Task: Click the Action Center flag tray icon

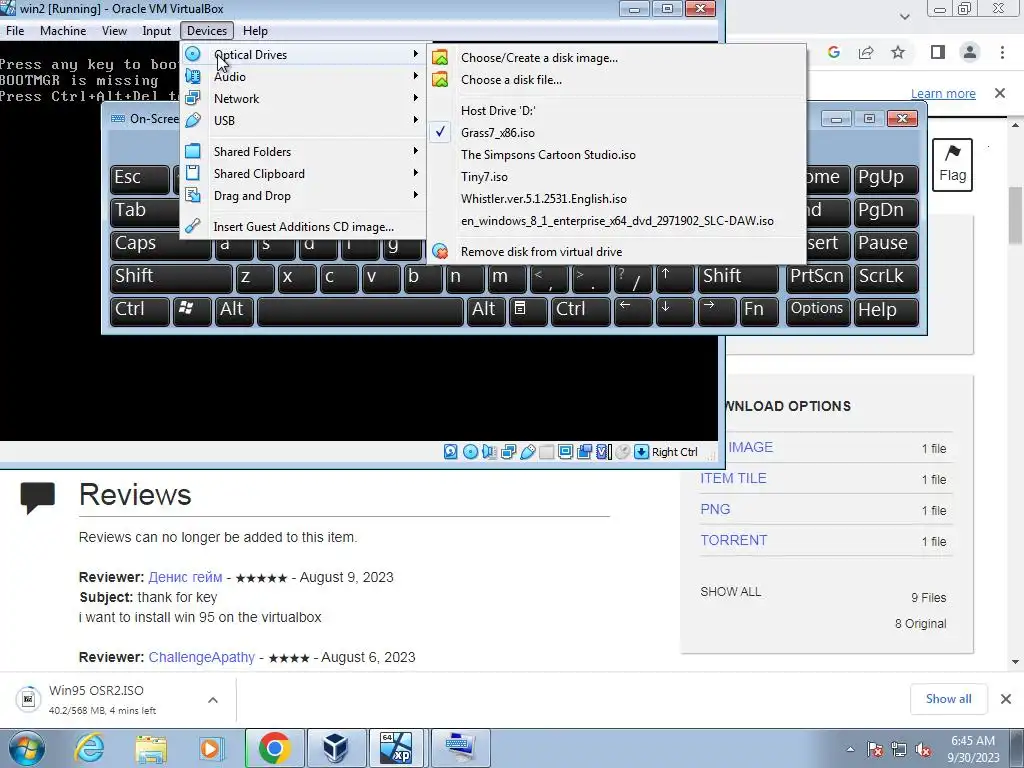Action: pos(875,749)
